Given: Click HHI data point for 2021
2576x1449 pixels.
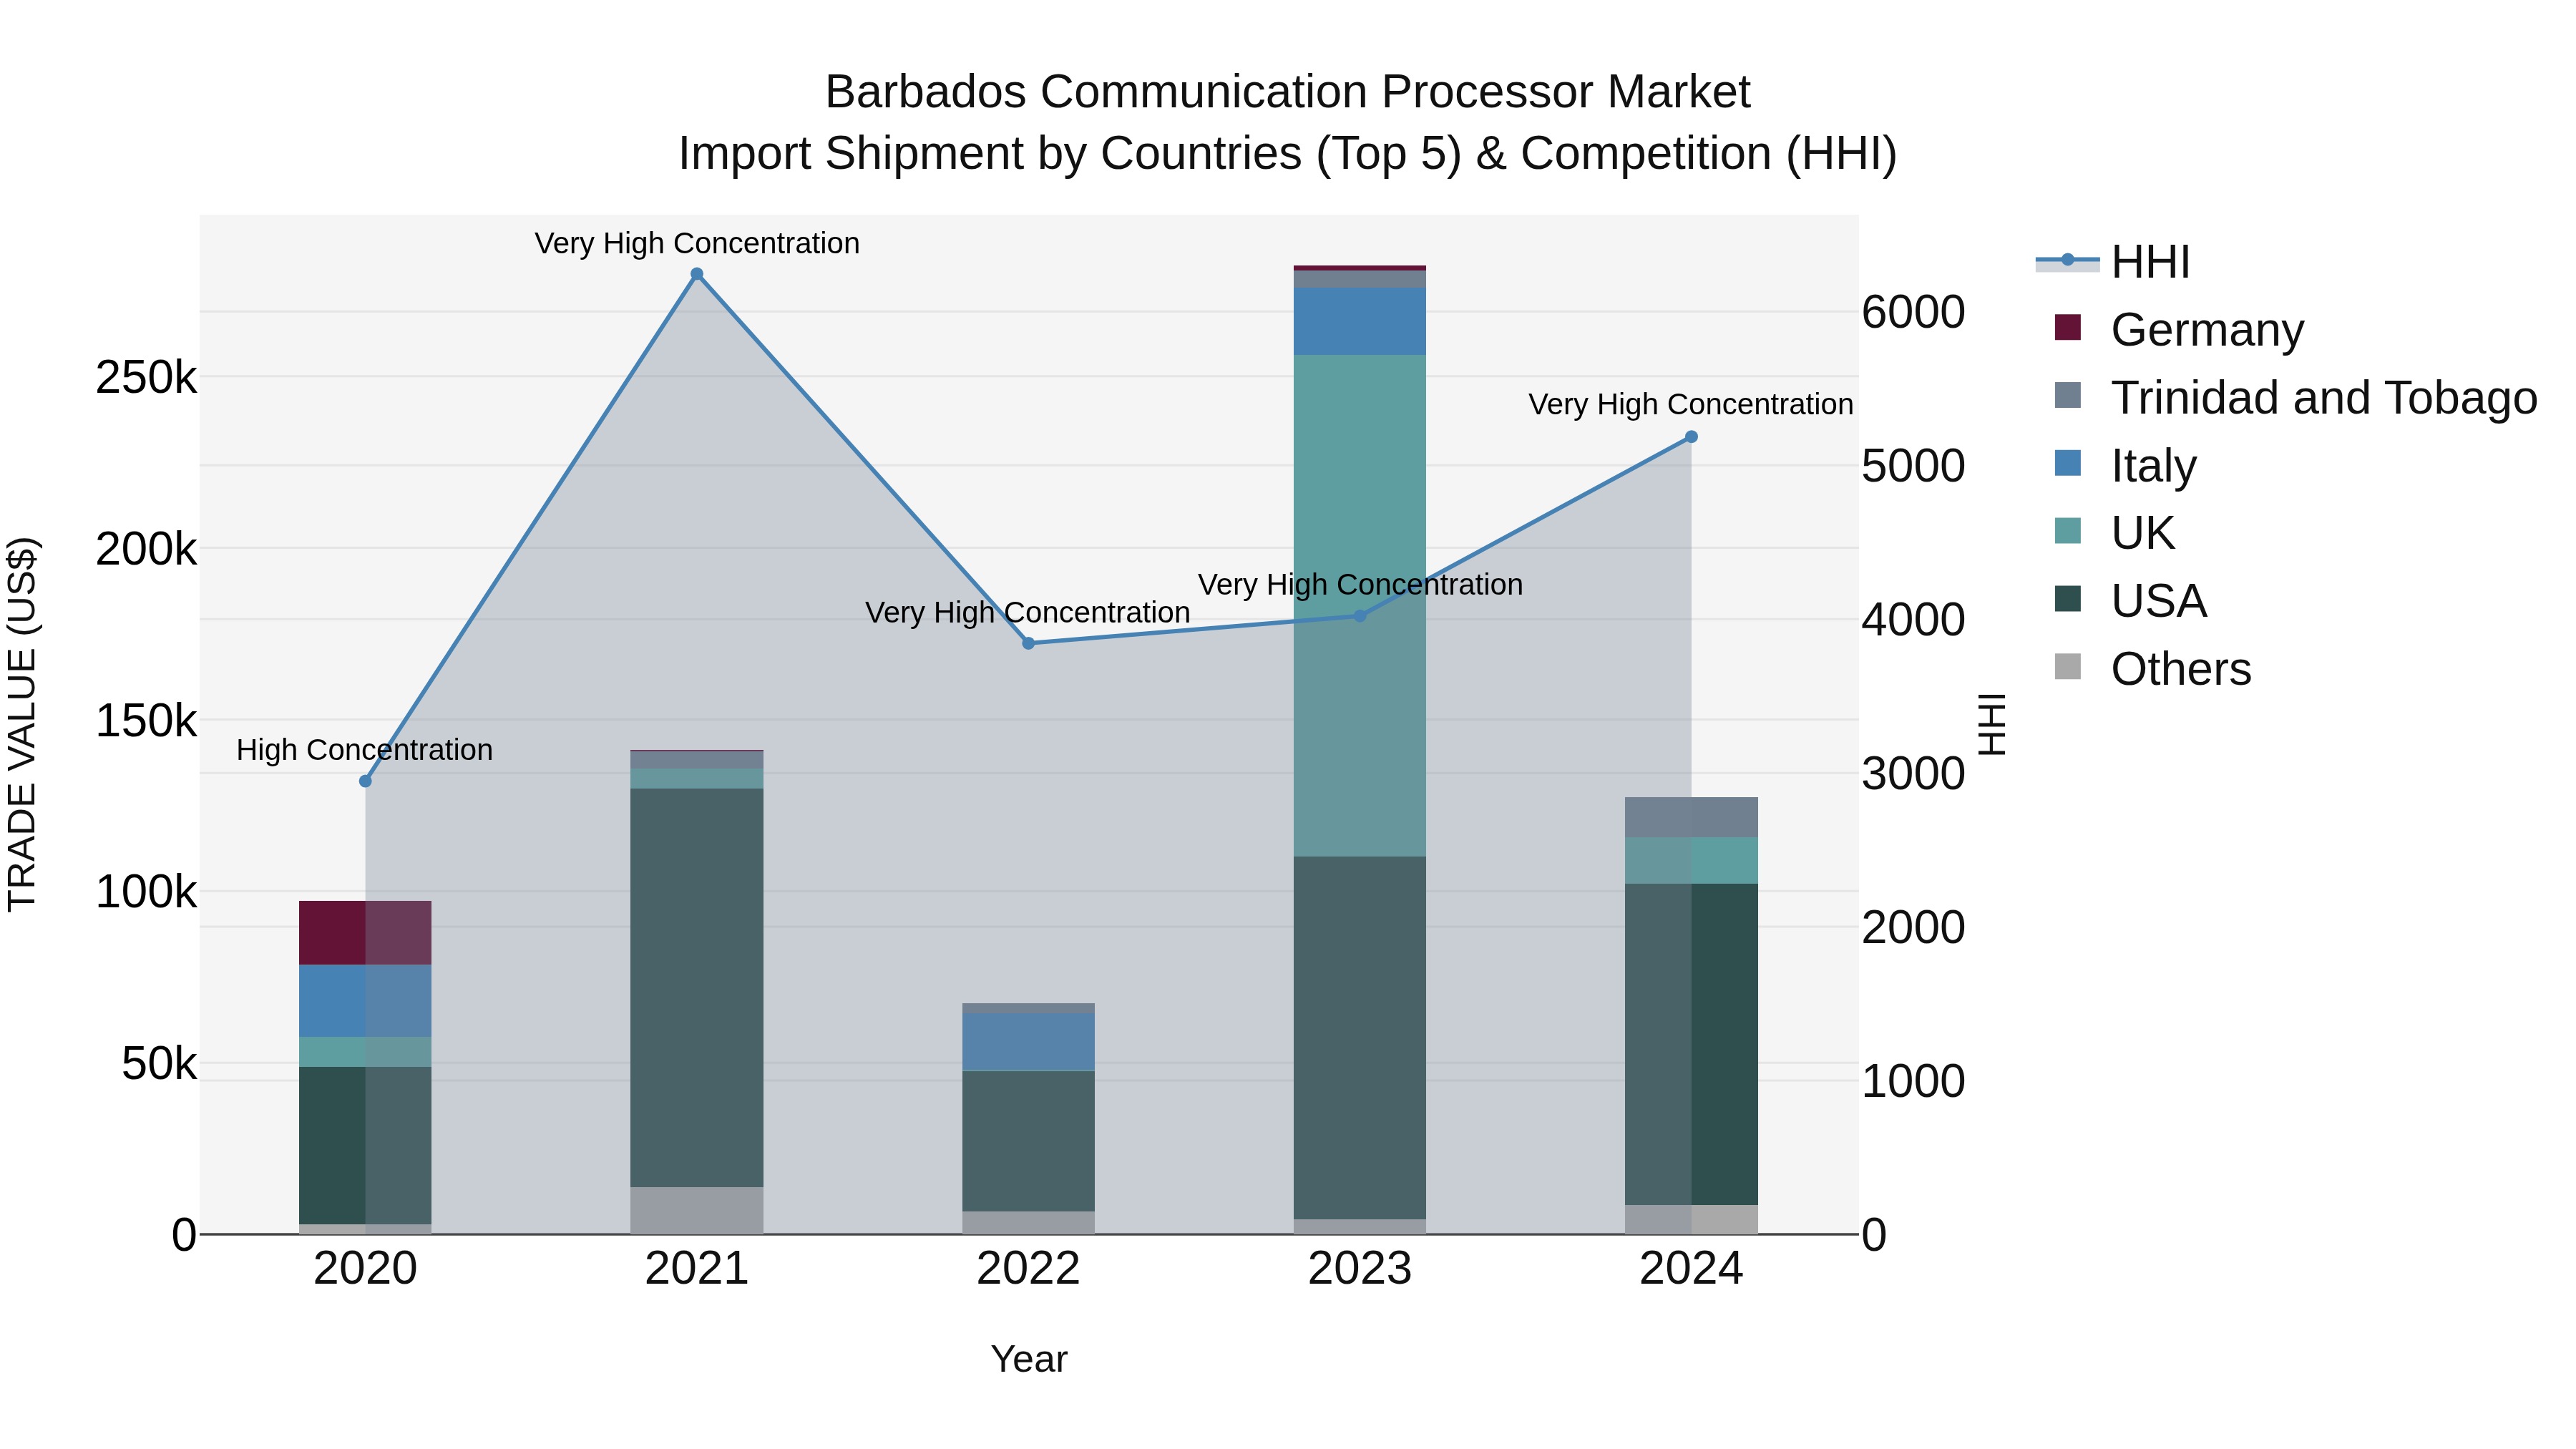Looking at the screenshot, I should tap(697, 274).
